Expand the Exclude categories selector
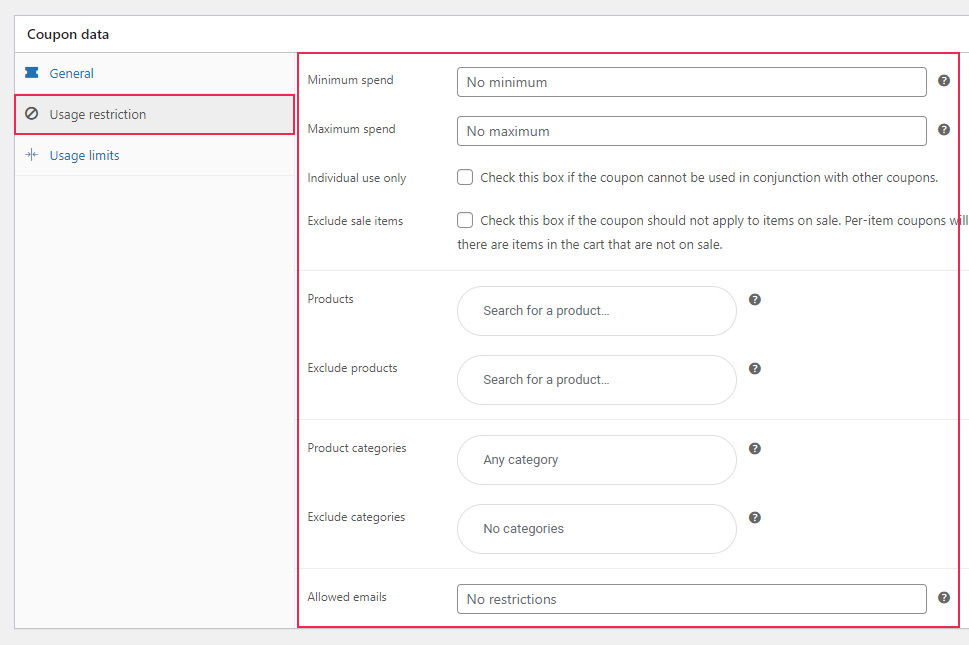 tap(596, 529)
